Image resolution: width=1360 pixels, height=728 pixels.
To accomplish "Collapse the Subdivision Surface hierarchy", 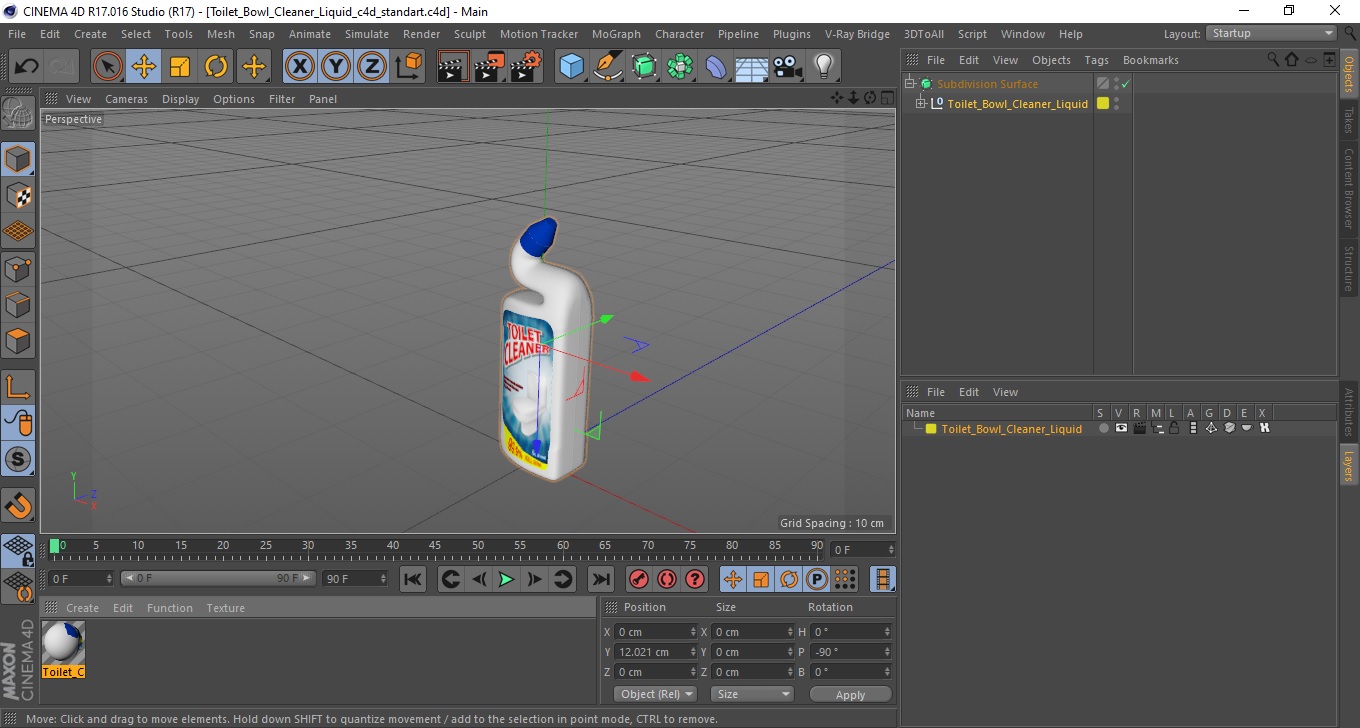I will coord(910,84).
